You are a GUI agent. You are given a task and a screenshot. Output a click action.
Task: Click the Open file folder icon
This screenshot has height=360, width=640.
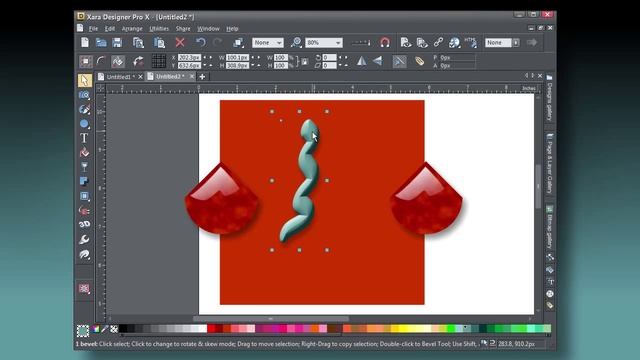pos(101,42)
